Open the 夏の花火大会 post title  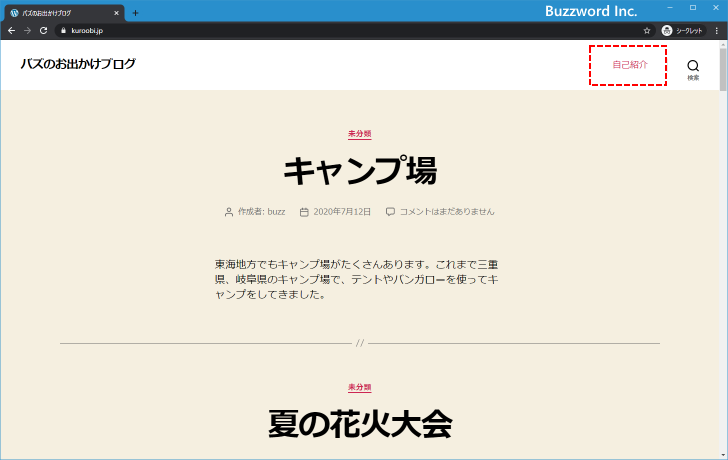pyautogui.click(x=360, y=424)
